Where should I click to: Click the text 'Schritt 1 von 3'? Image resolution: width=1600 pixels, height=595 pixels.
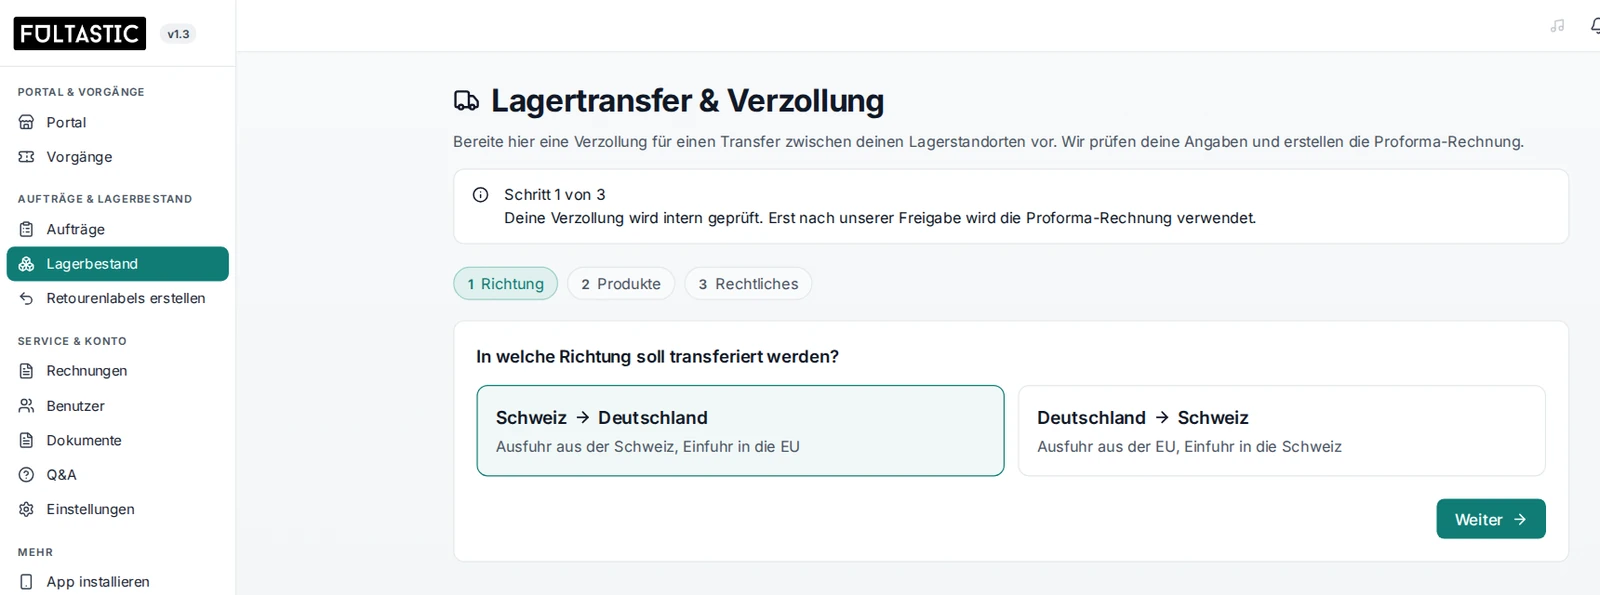tap(555, 195)
